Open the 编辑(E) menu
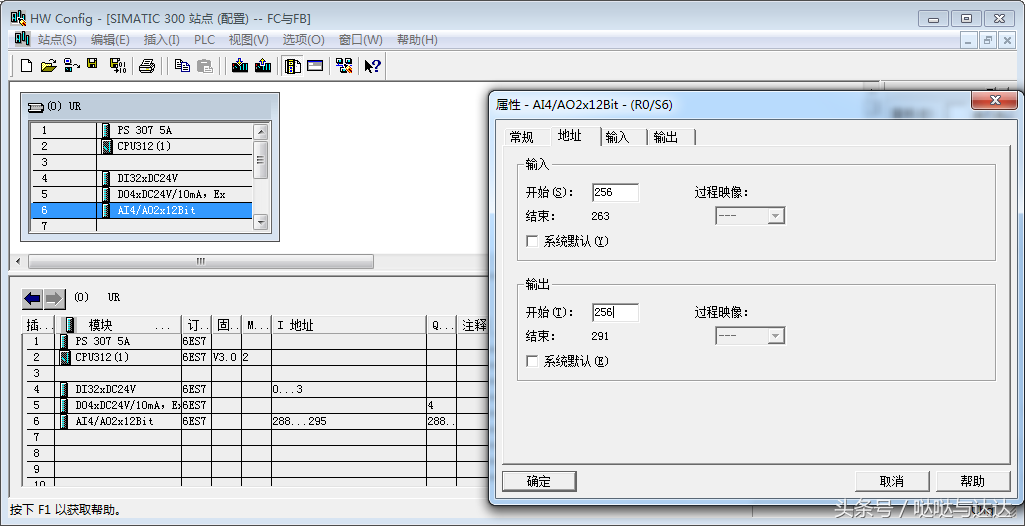The width and height of the screenshot is (1025, 526). pos(110,40)
